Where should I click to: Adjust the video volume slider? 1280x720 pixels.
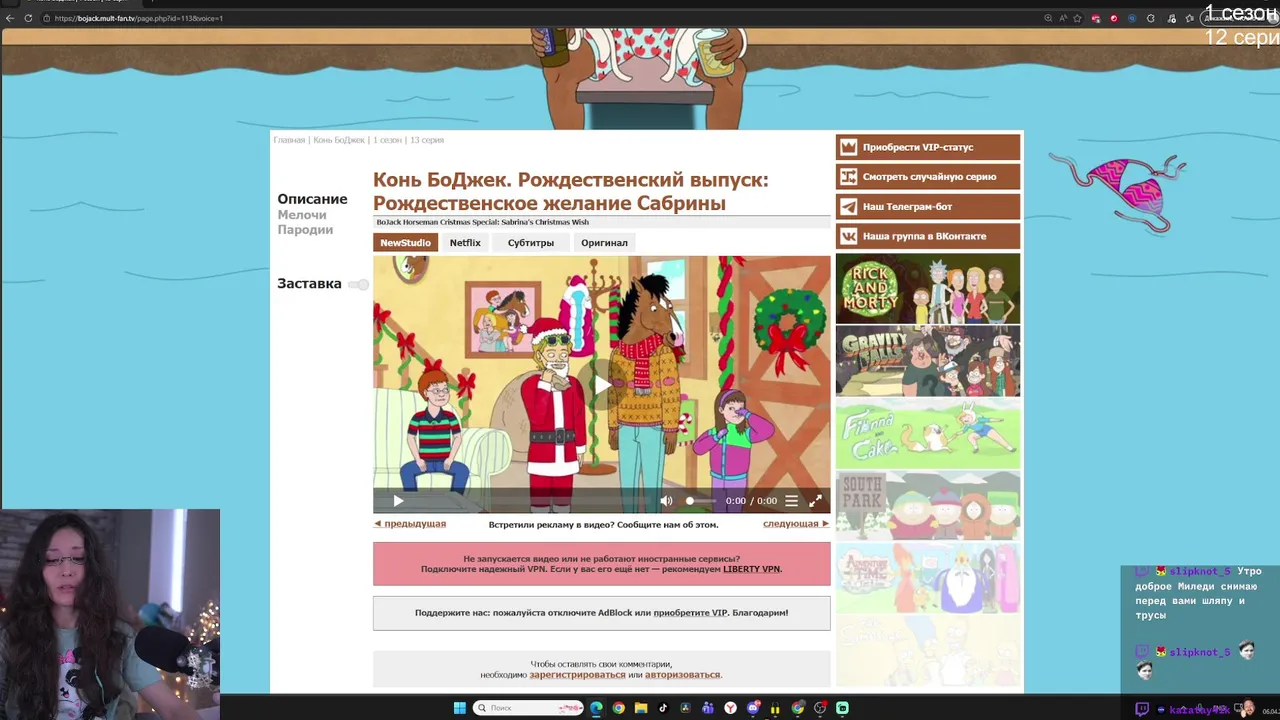700,501
